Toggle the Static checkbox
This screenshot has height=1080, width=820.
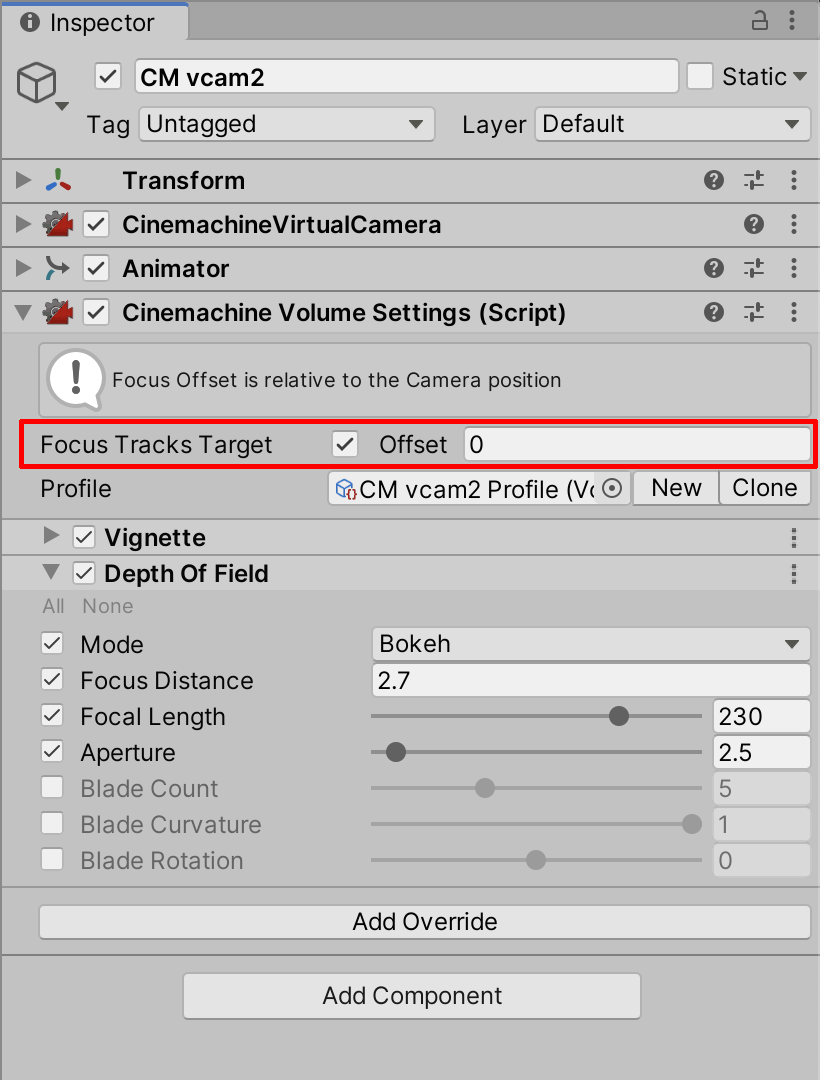[x=700, y=76]
